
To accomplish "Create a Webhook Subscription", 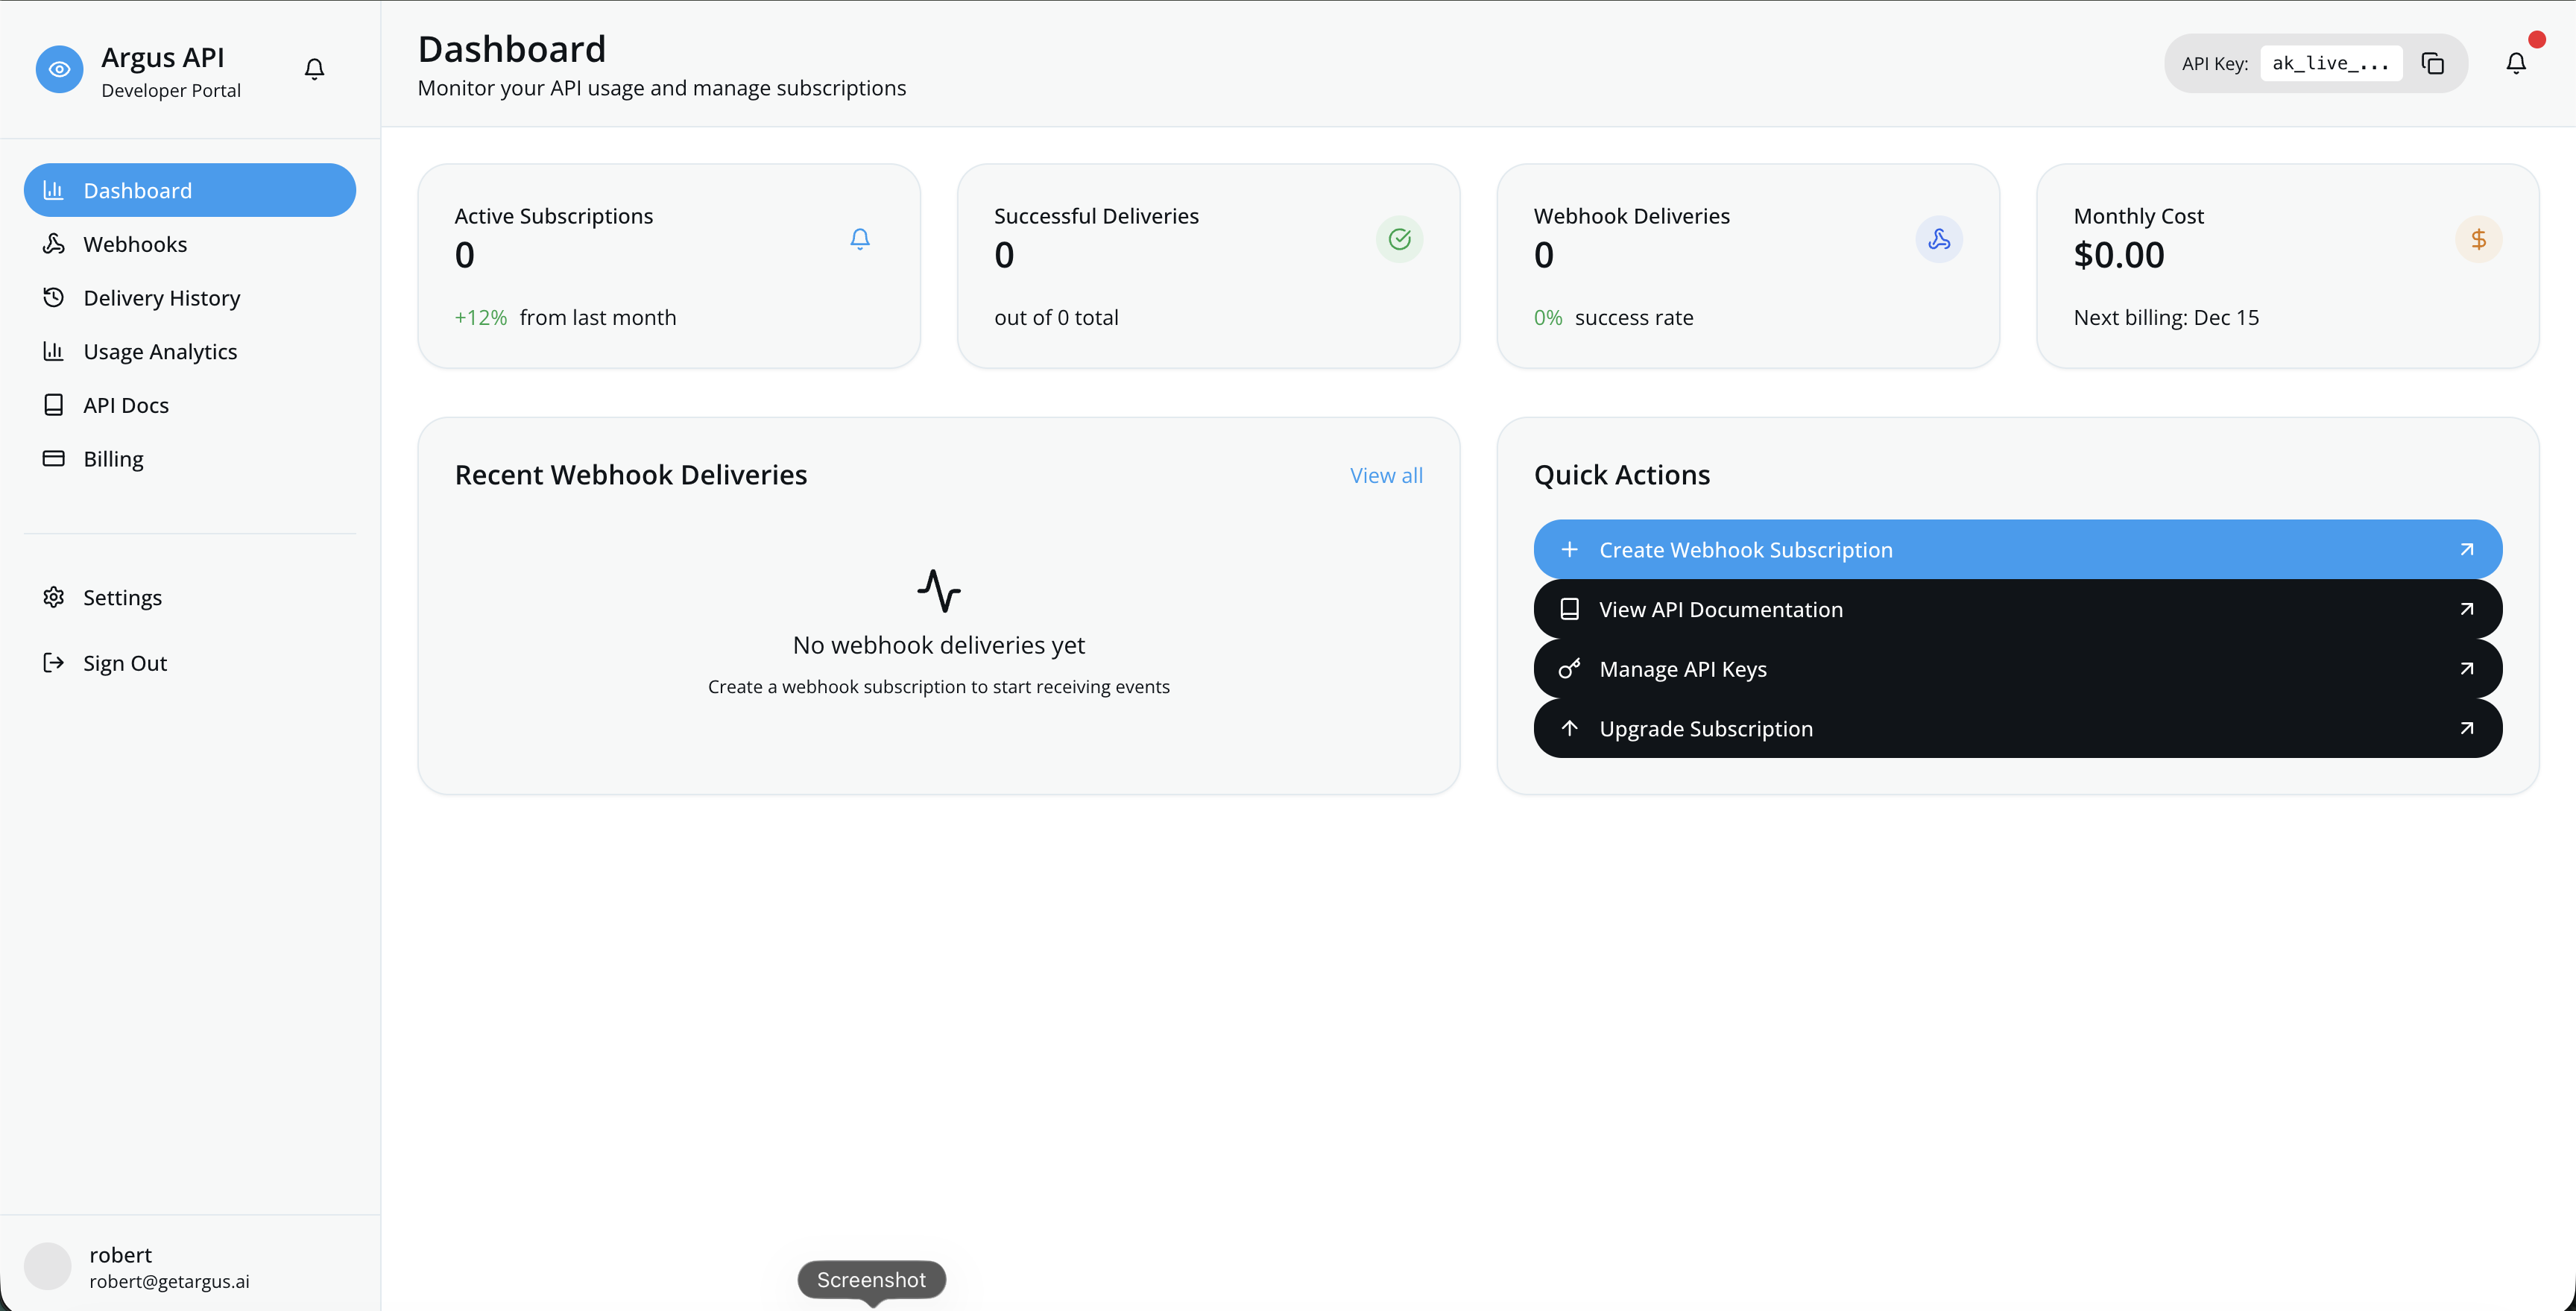I will (2017, 549).
